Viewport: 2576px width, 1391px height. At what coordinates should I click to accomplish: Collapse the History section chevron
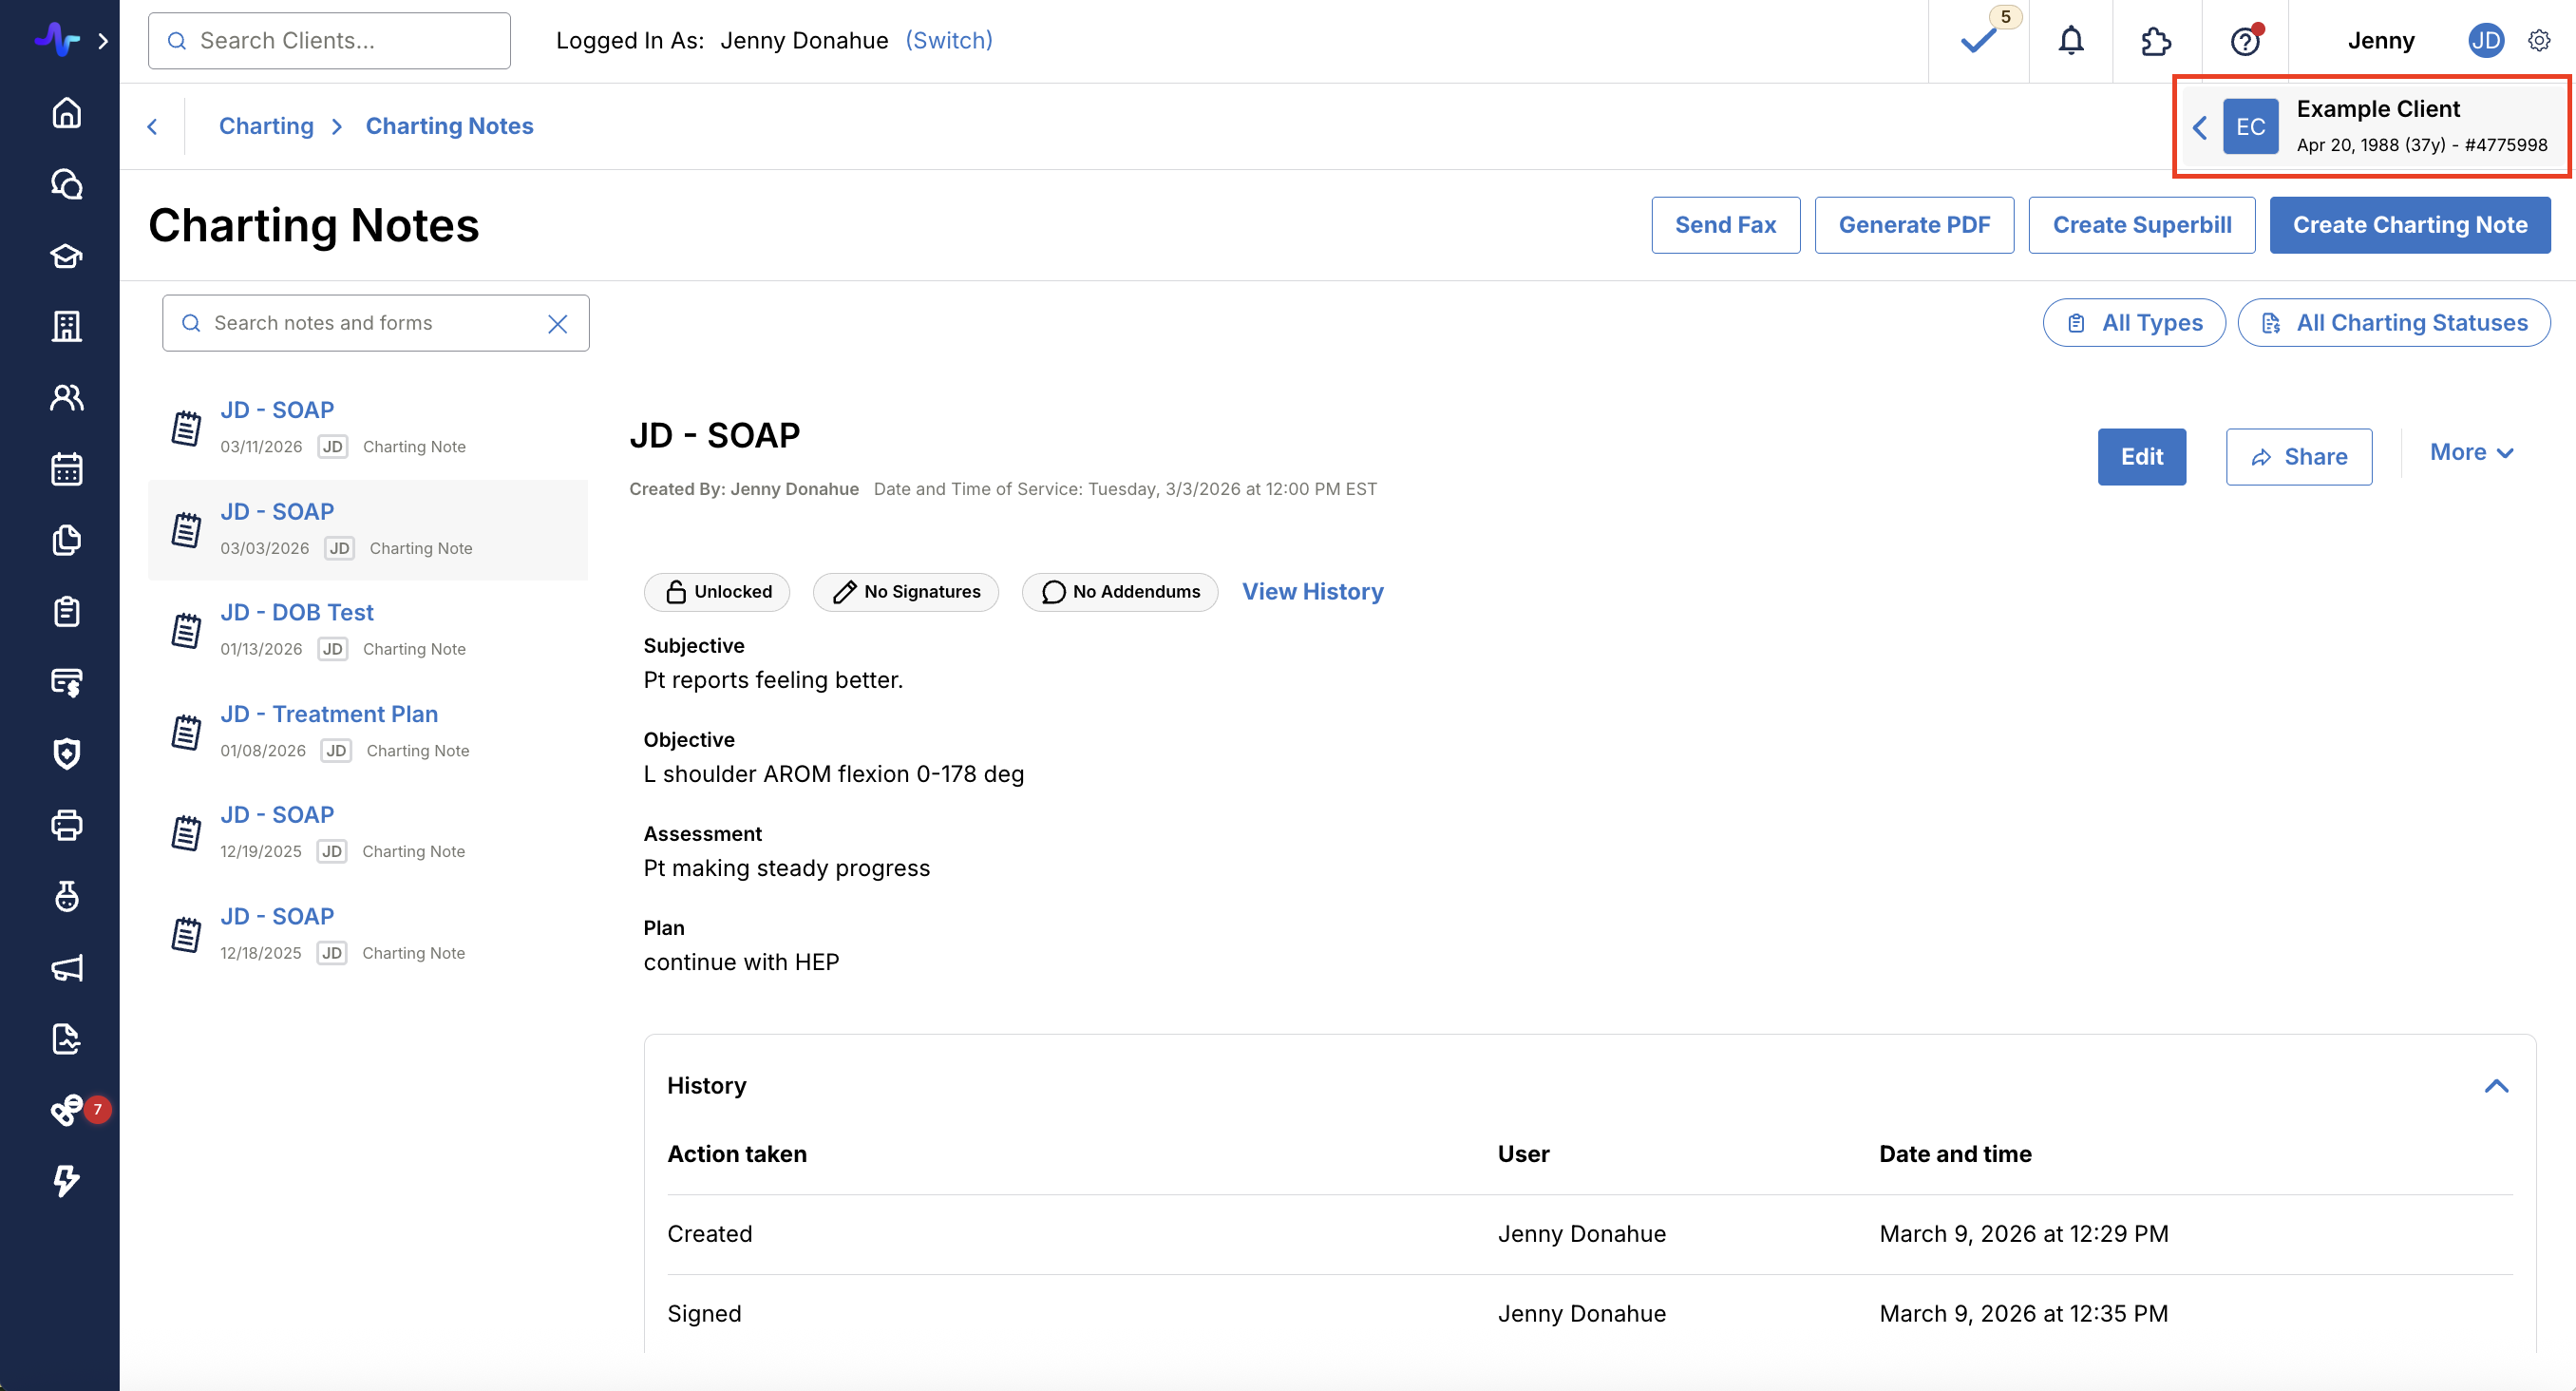[2496, 1086]
